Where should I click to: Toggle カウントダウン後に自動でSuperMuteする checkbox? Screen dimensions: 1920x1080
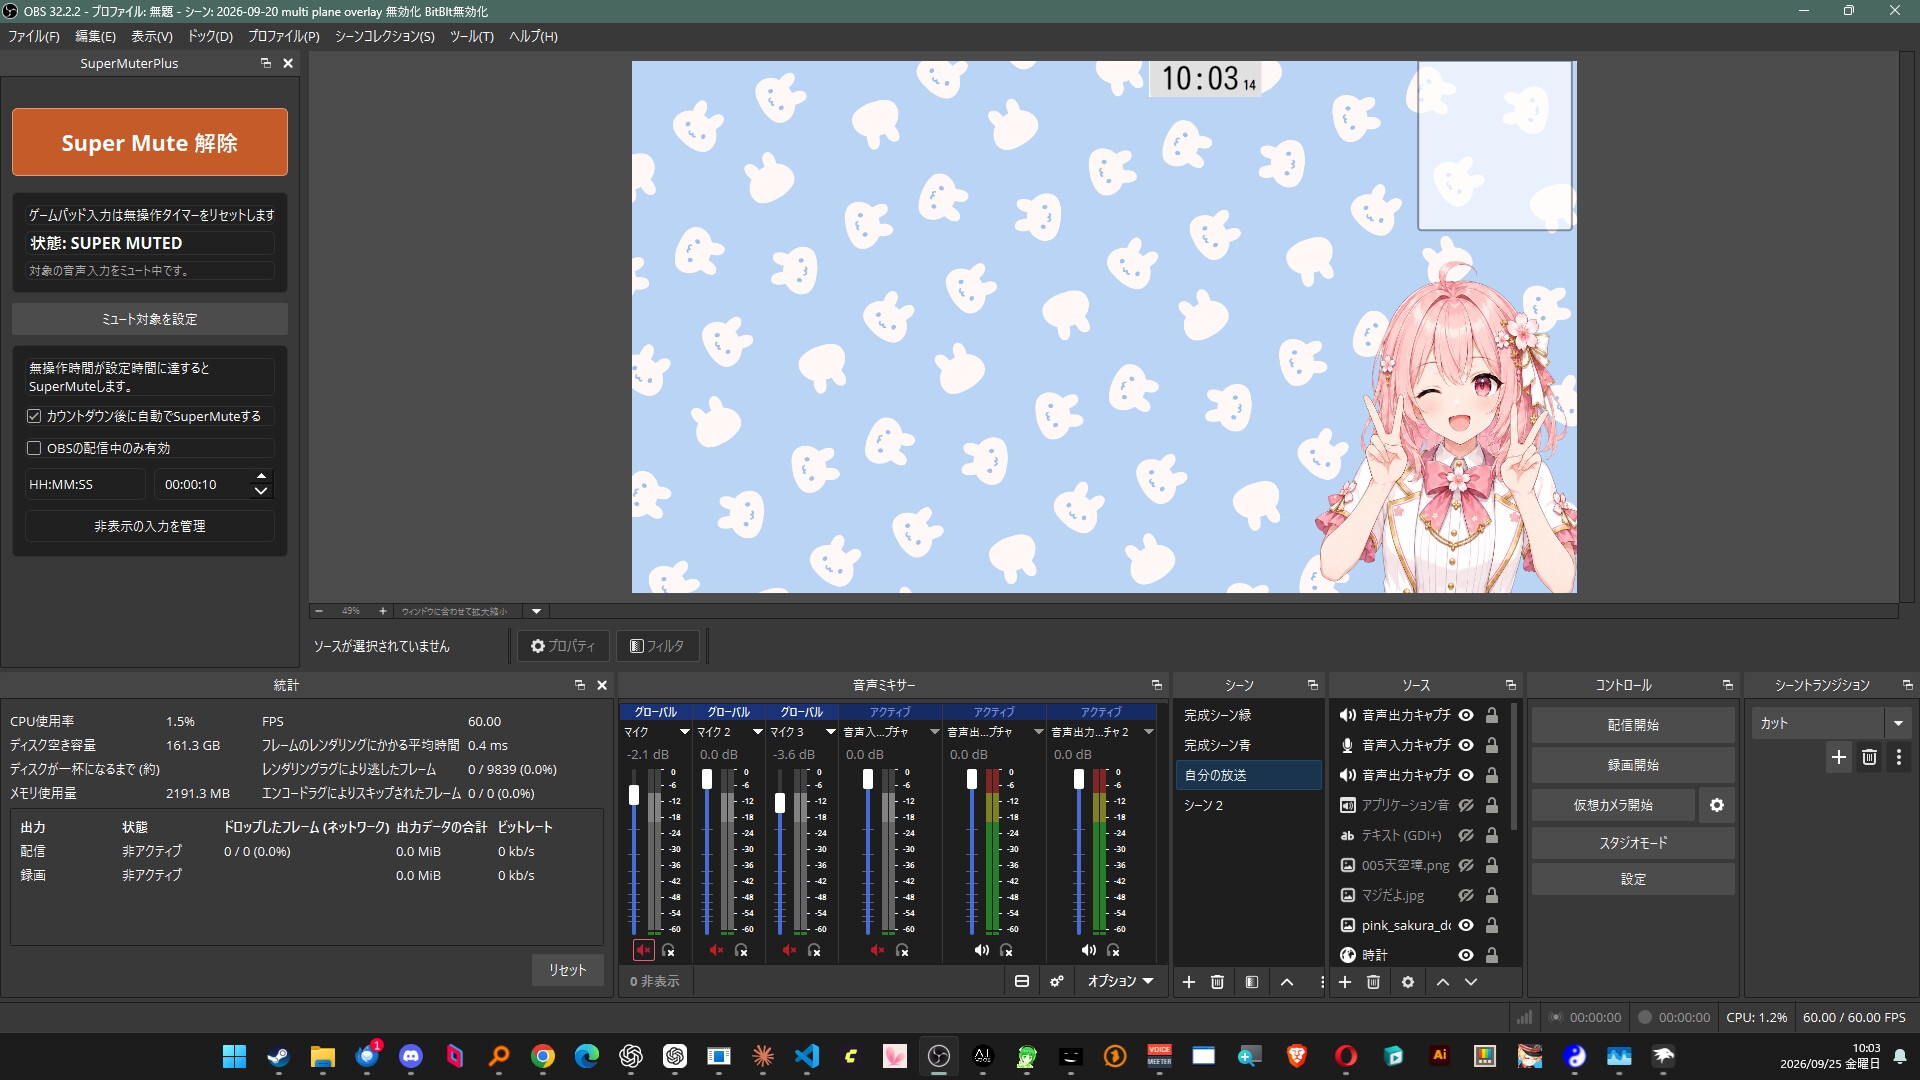(x=34, y=416)
